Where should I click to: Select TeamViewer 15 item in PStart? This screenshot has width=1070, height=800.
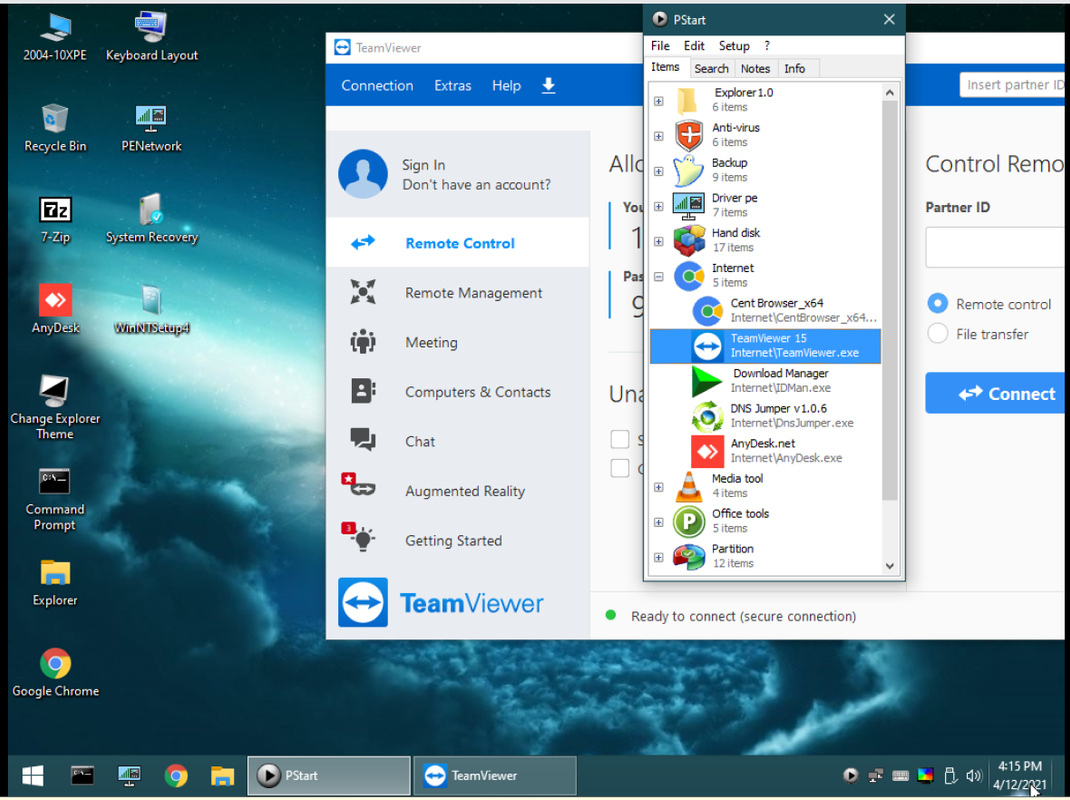[x=765, y=346]
